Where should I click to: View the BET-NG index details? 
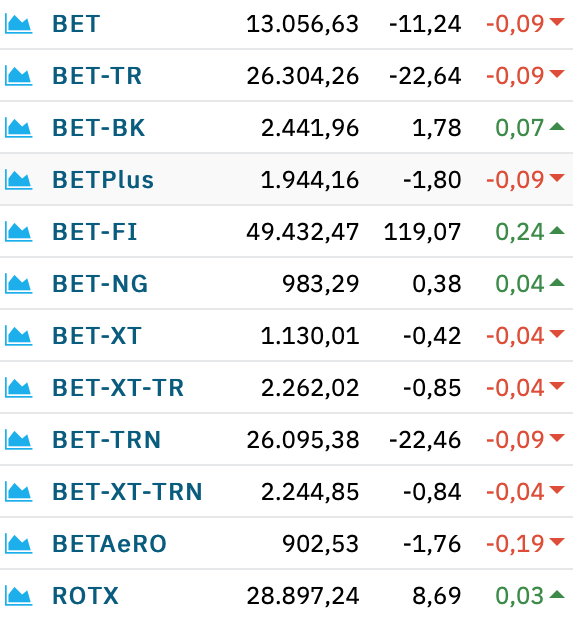[x=100, y=284]
